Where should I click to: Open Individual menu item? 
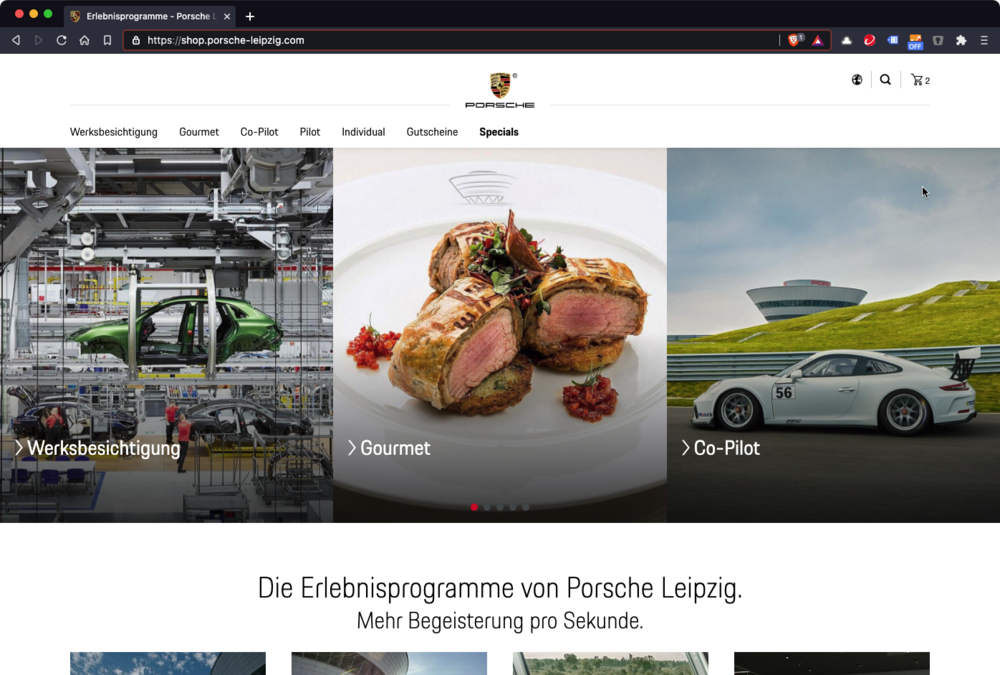click(364, 132)
